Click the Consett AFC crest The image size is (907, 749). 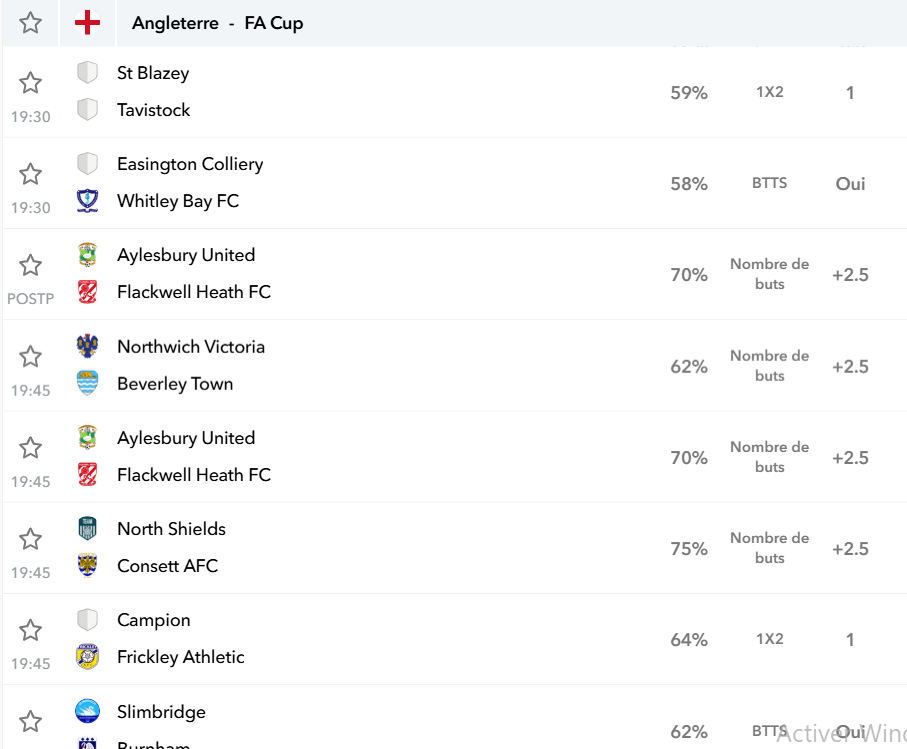click(87, 566)
